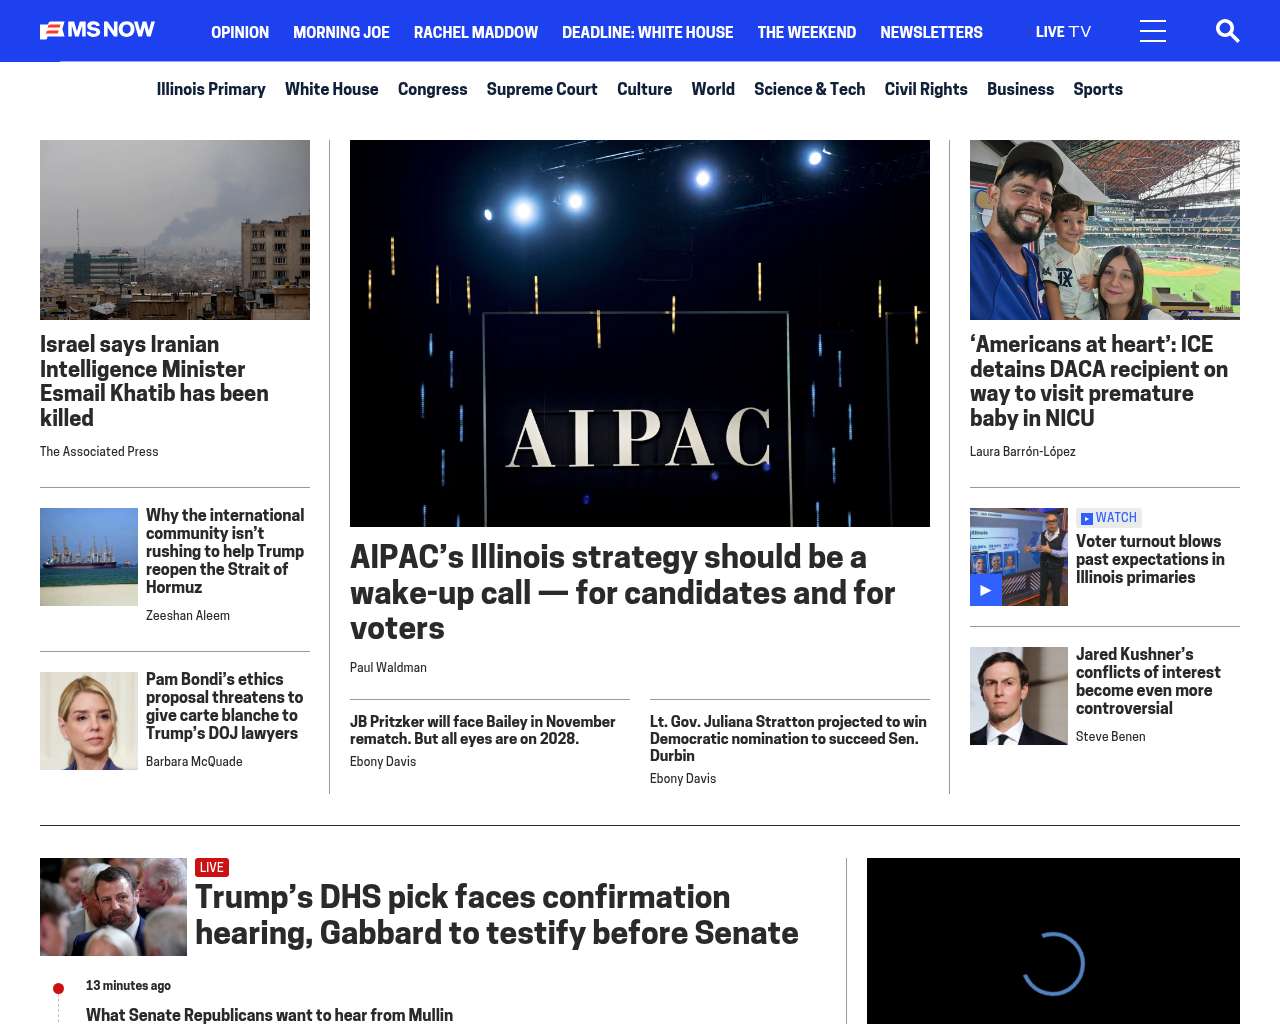Image resolution: width=1280 pixels, height=1024 pixels.
Task: Open the Newsletters page
Action: pyautogui.click(x=930, y=32)
